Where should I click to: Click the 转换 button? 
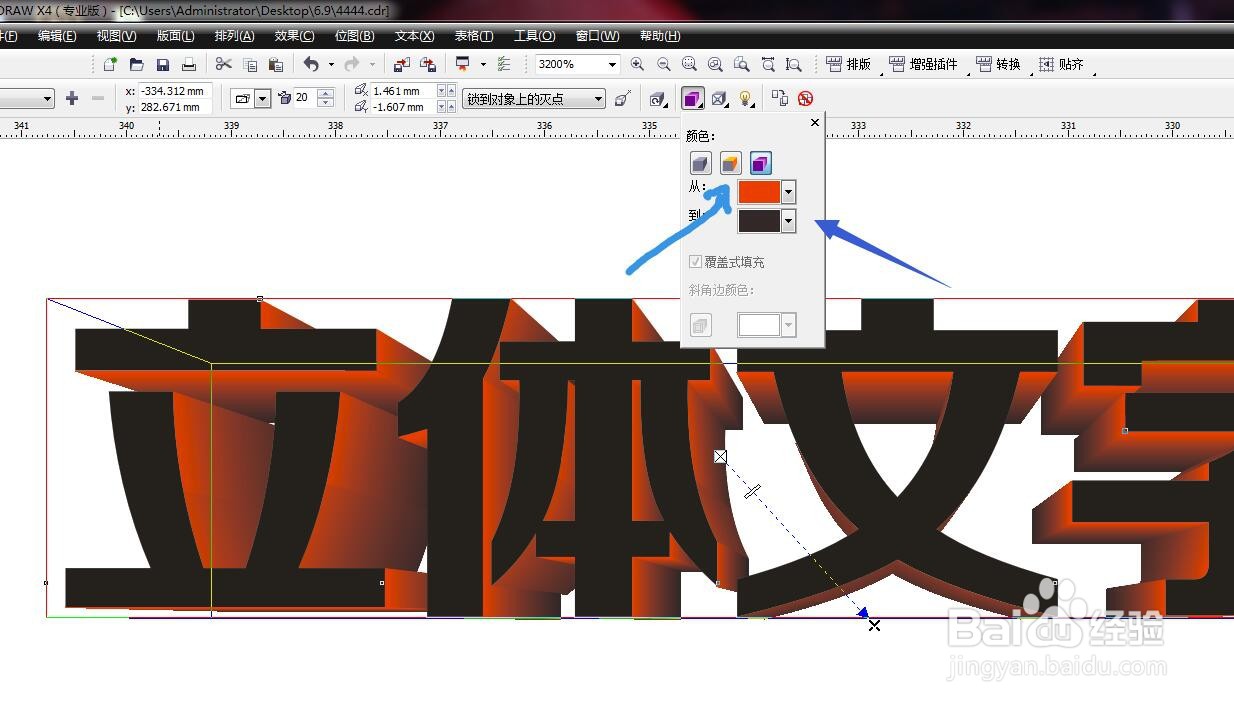point(998,64)
